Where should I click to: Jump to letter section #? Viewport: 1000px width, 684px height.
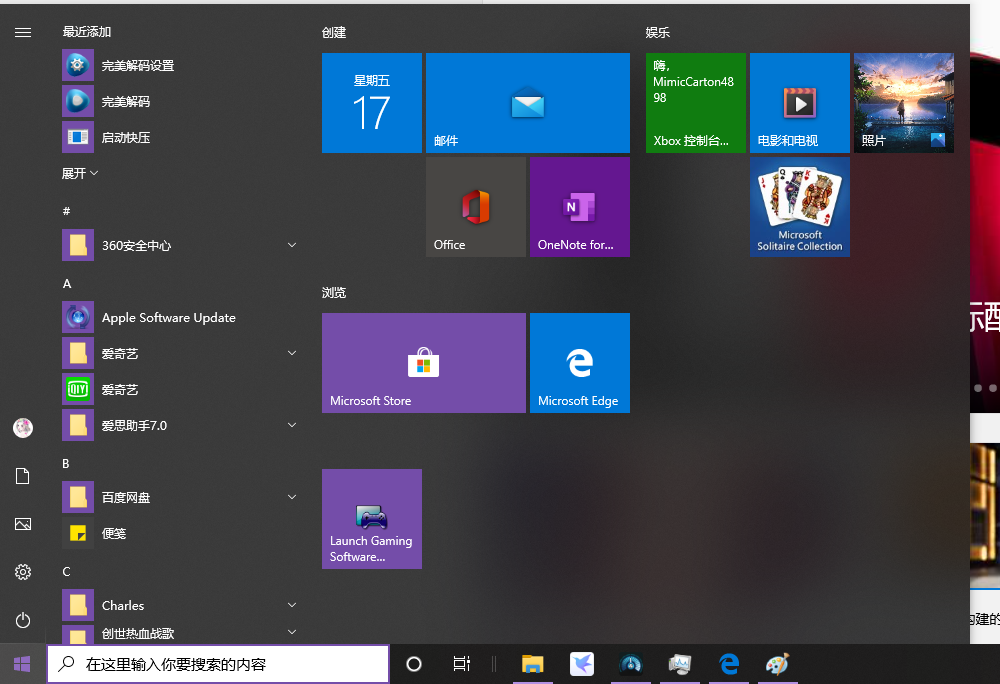(66, 211)
